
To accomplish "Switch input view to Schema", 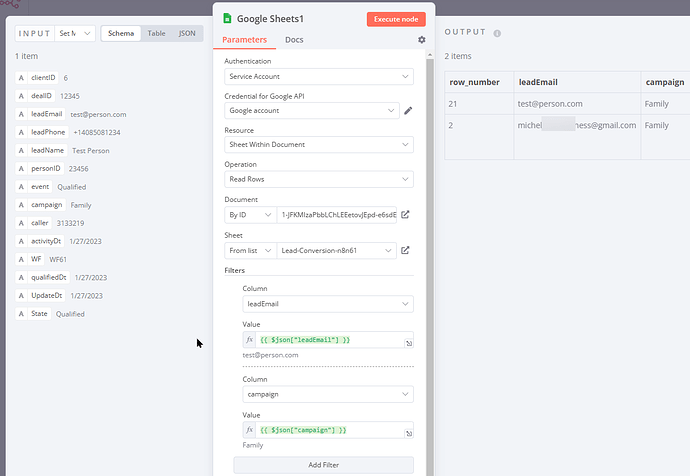I will click(121, 33).
